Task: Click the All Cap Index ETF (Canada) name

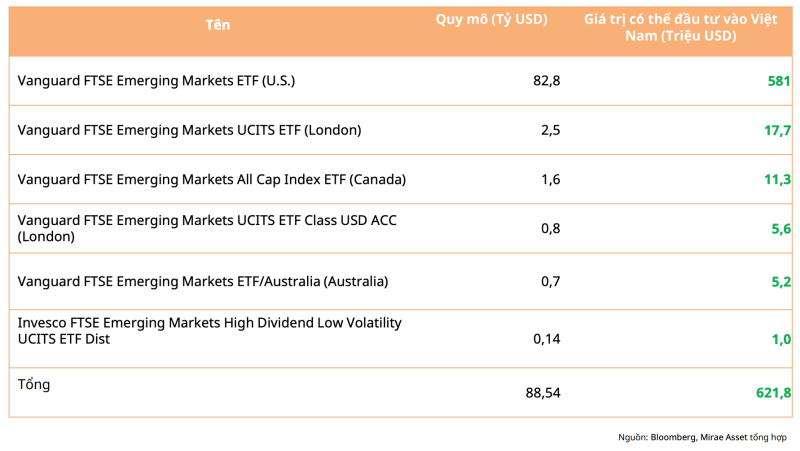Action: coord(211,179)
